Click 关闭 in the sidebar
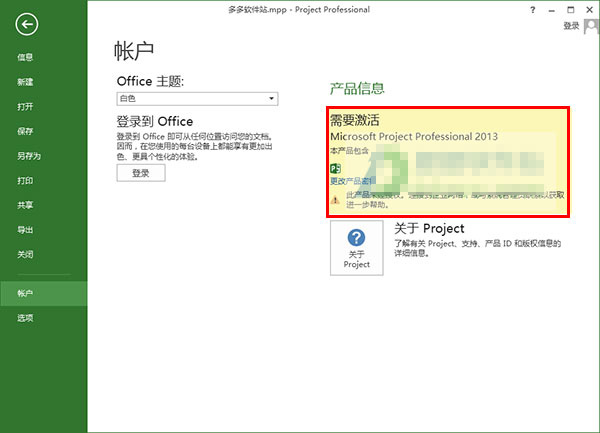The width and height of the screenshot is (600, 433). (25, 254)
